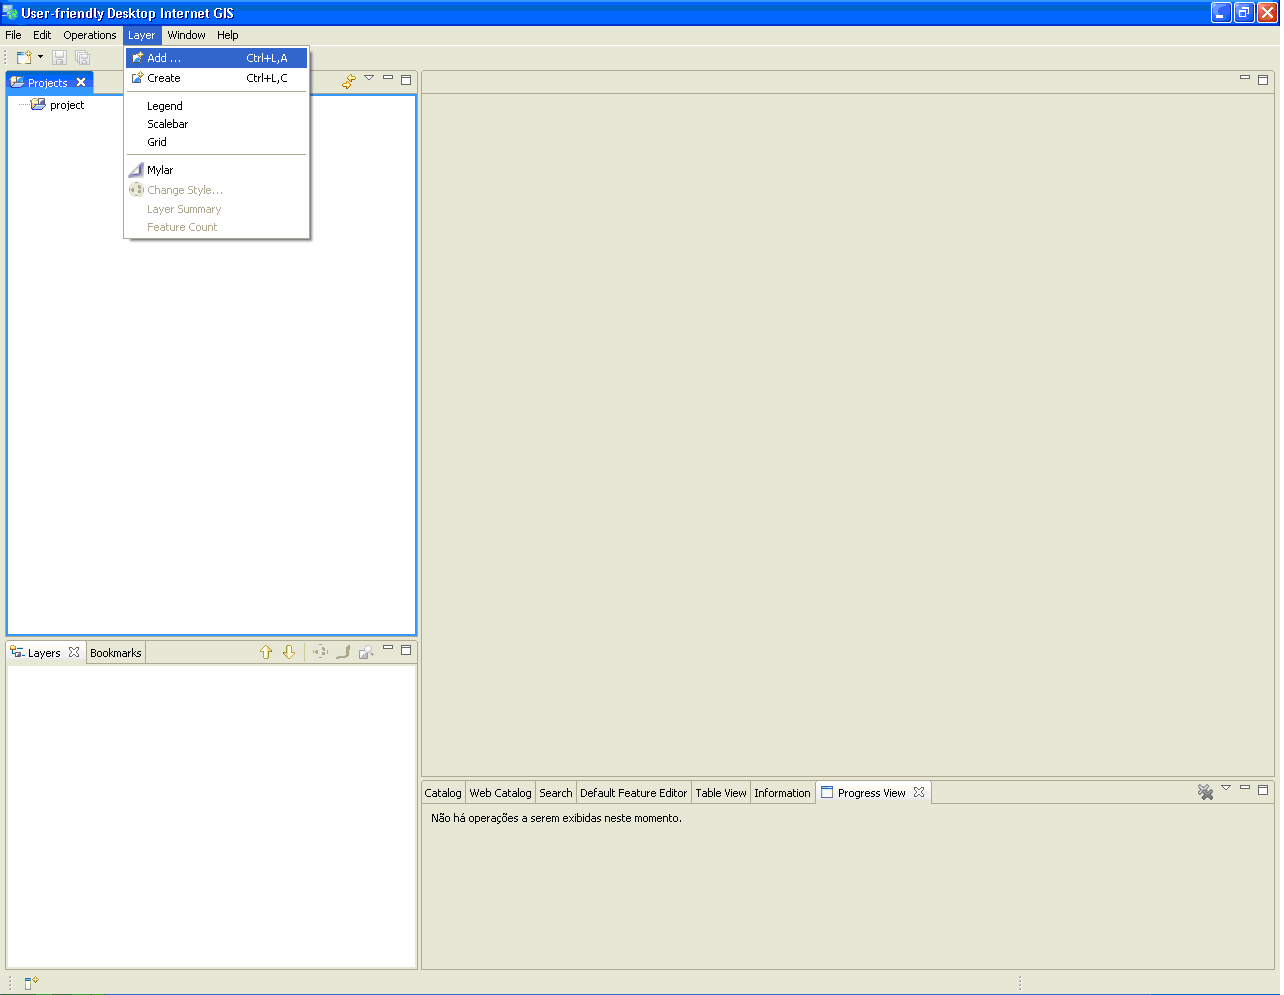The height and width of the screenshot is (995, 1284).
Task: Click the zoom-to-layer icon in Layers toolbar
Action: click(320, 652)
